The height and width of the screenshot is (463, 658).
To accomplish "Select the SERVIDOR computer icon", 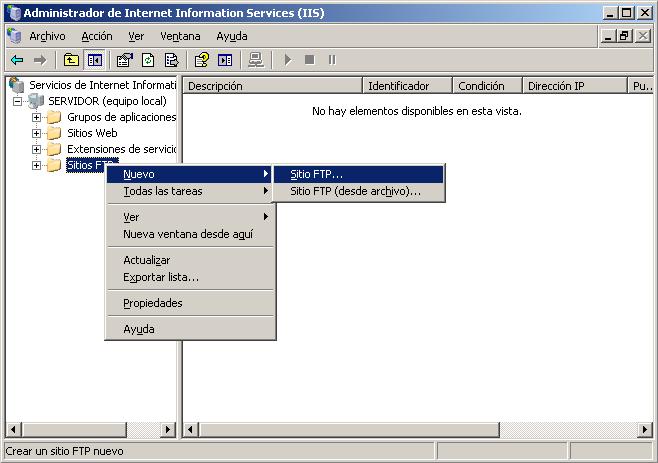I will click(x=36, y=101).
